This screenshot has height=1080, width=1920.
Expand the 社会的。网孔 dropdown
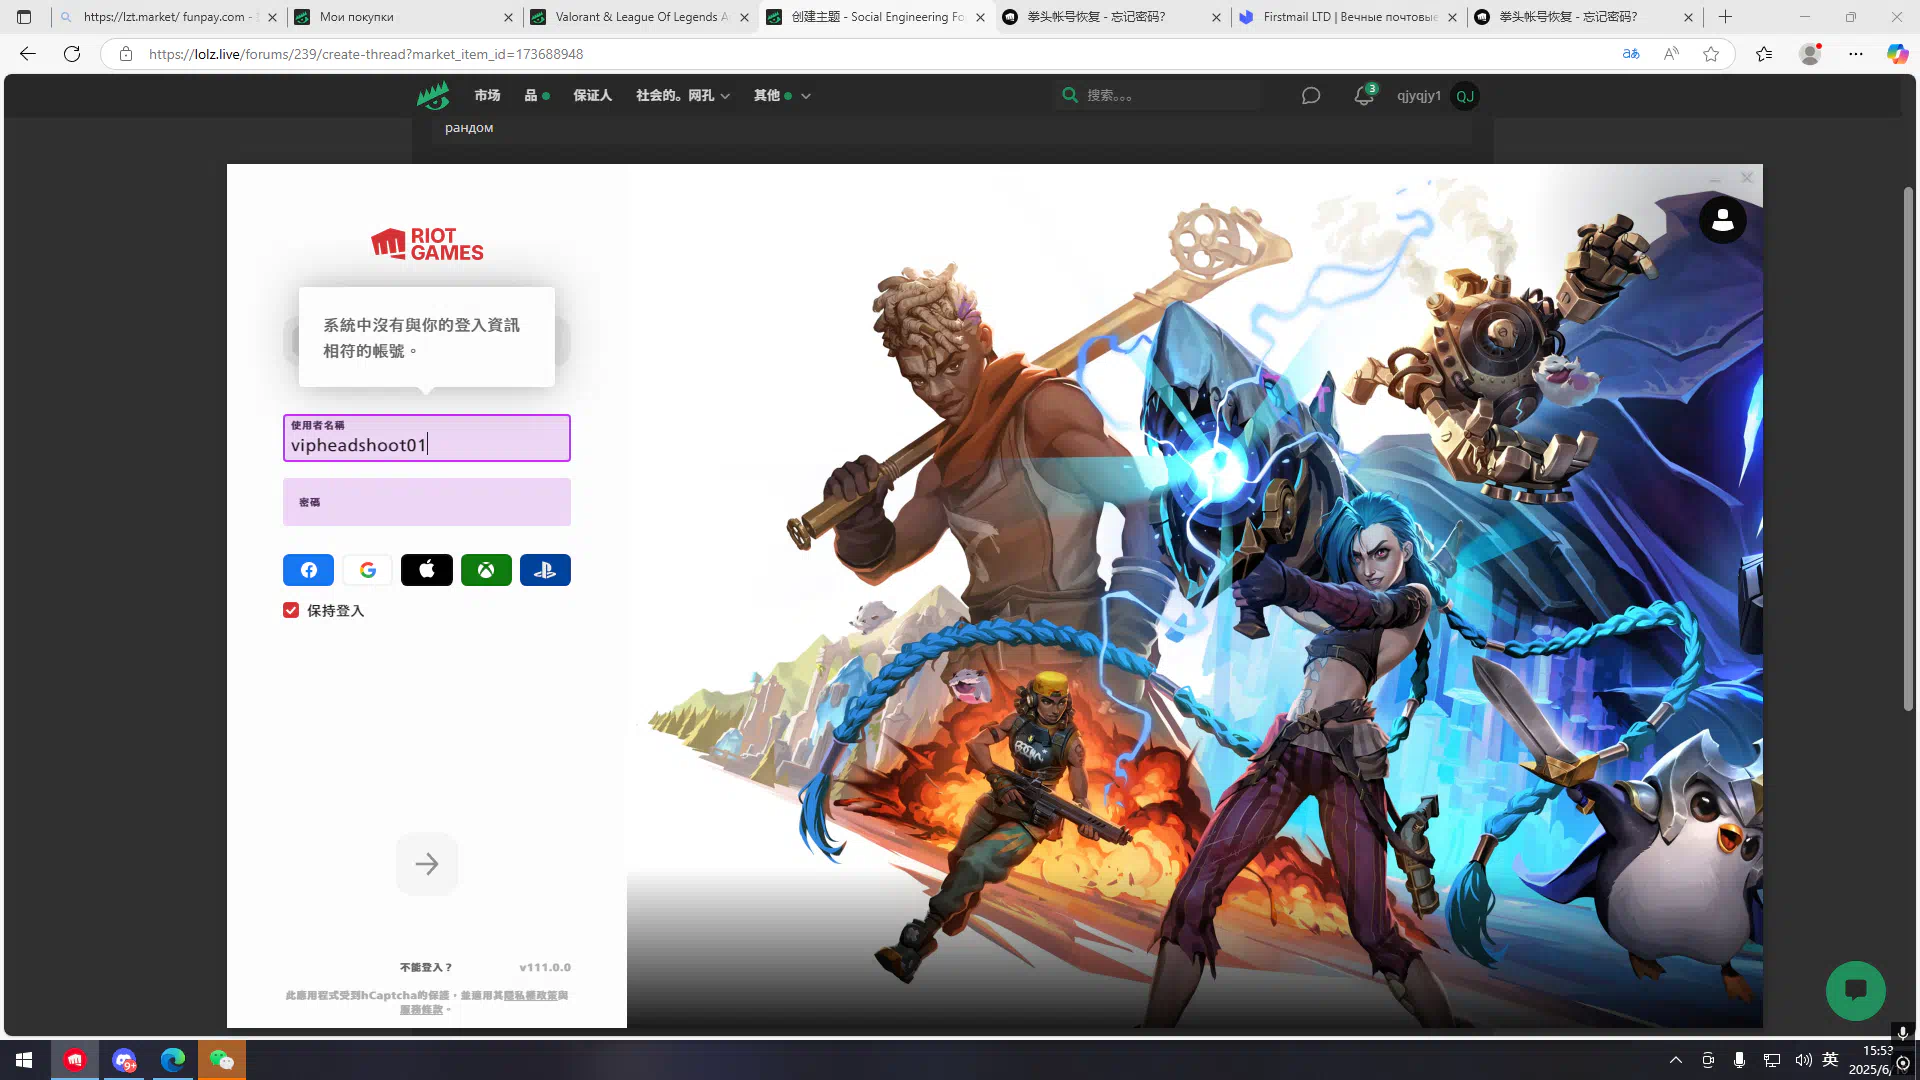click(x=683, y=96)
